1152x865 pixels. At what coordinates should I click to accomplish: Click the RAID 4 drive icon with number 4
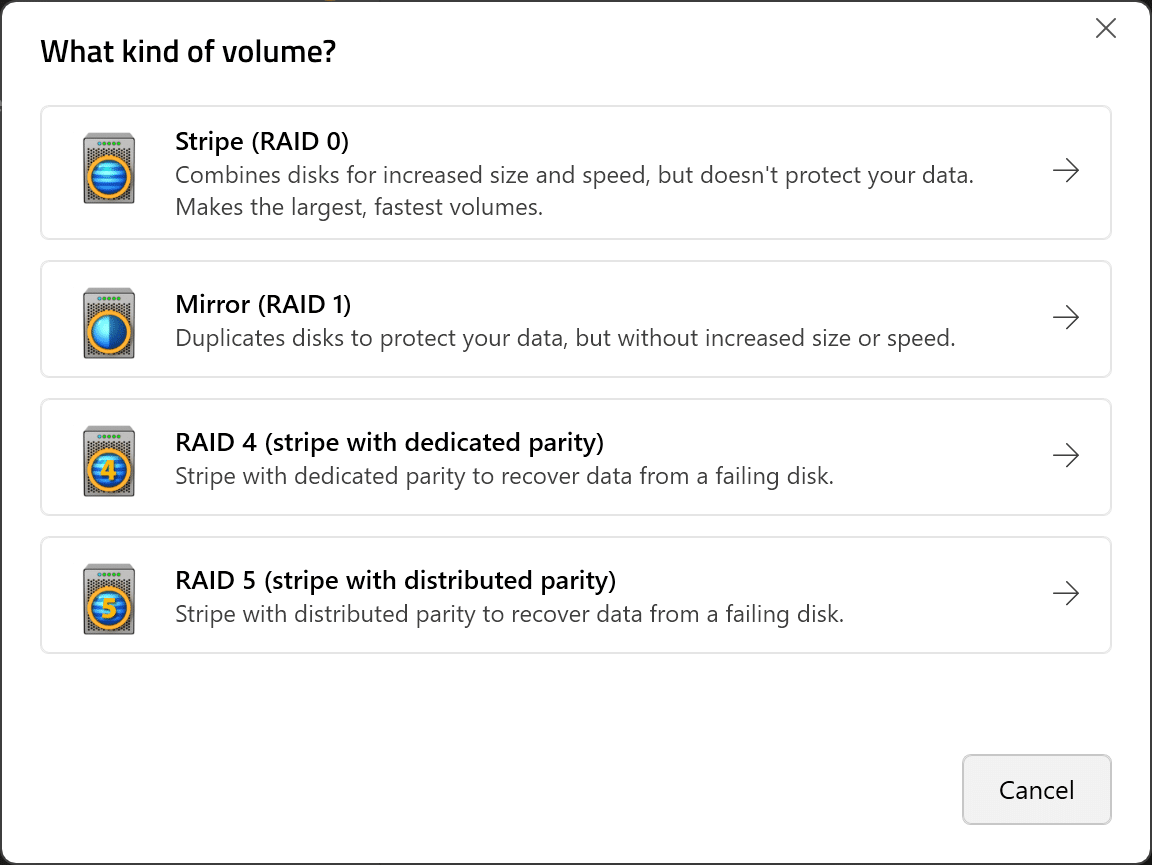109,462
